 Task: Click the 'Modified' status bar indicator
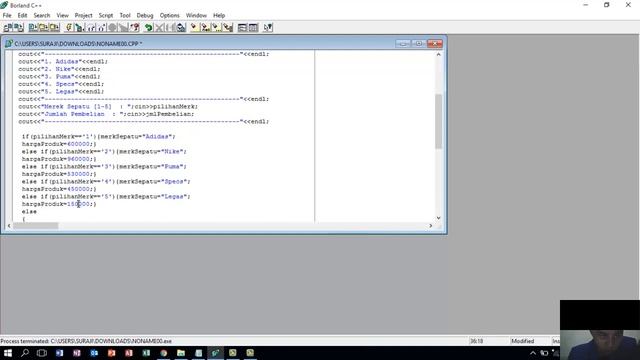(522, 341)
